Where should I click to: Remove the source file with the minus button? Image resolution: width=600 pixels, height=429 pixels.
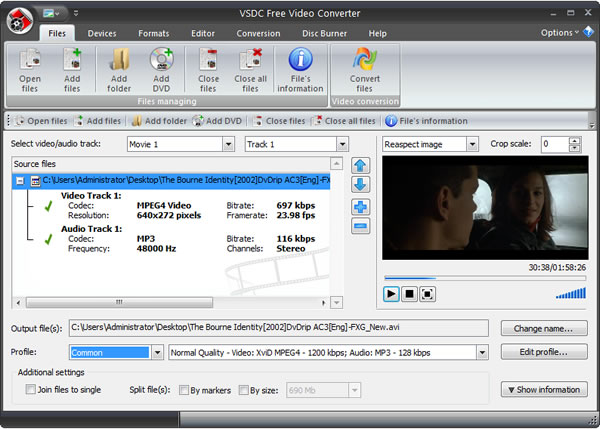(360, 226)
